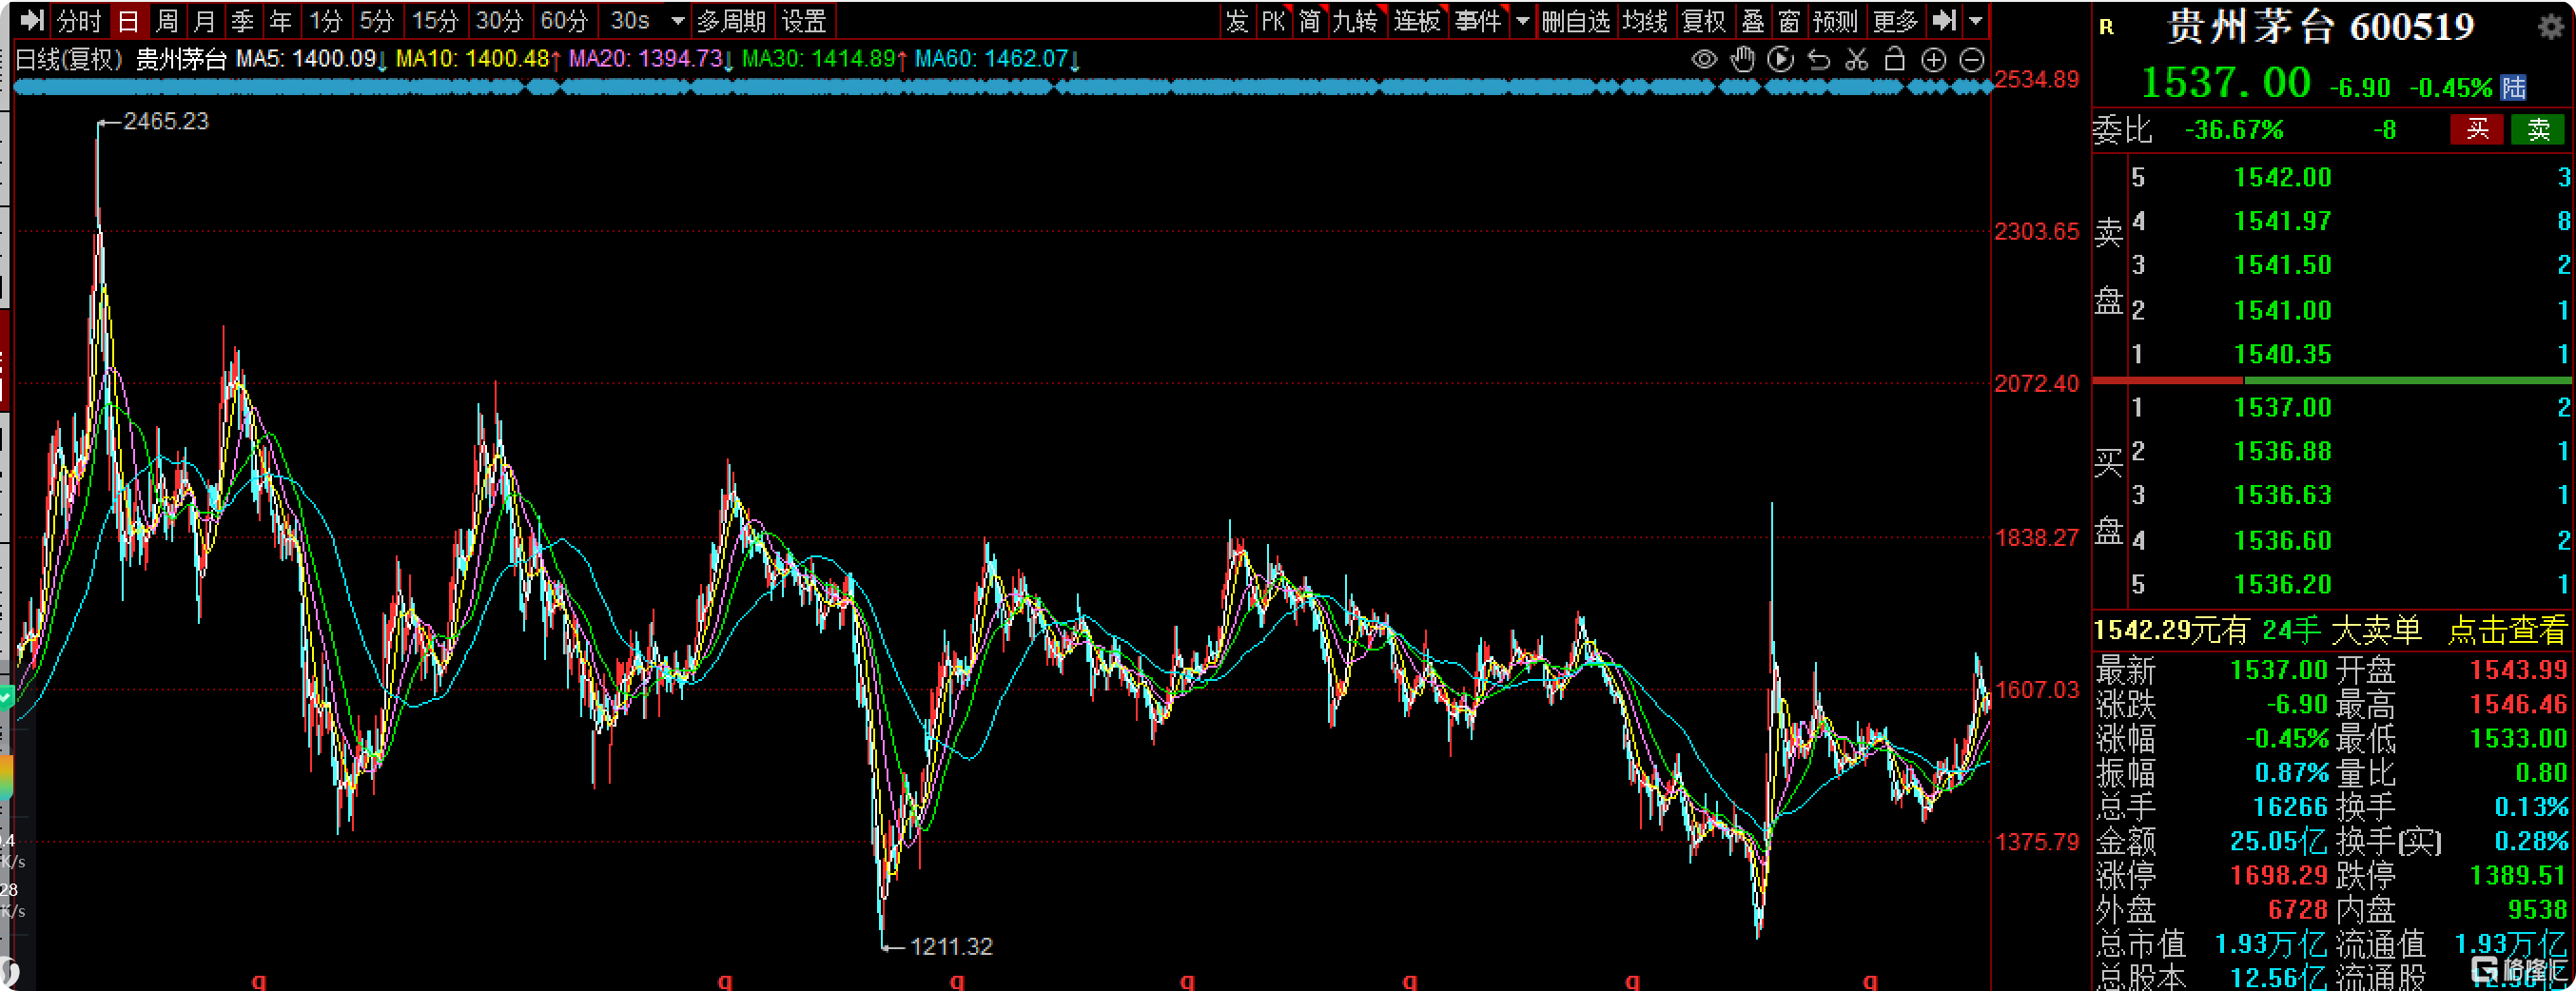Zoom in with plus circle icon

(x=1934, y=60)
